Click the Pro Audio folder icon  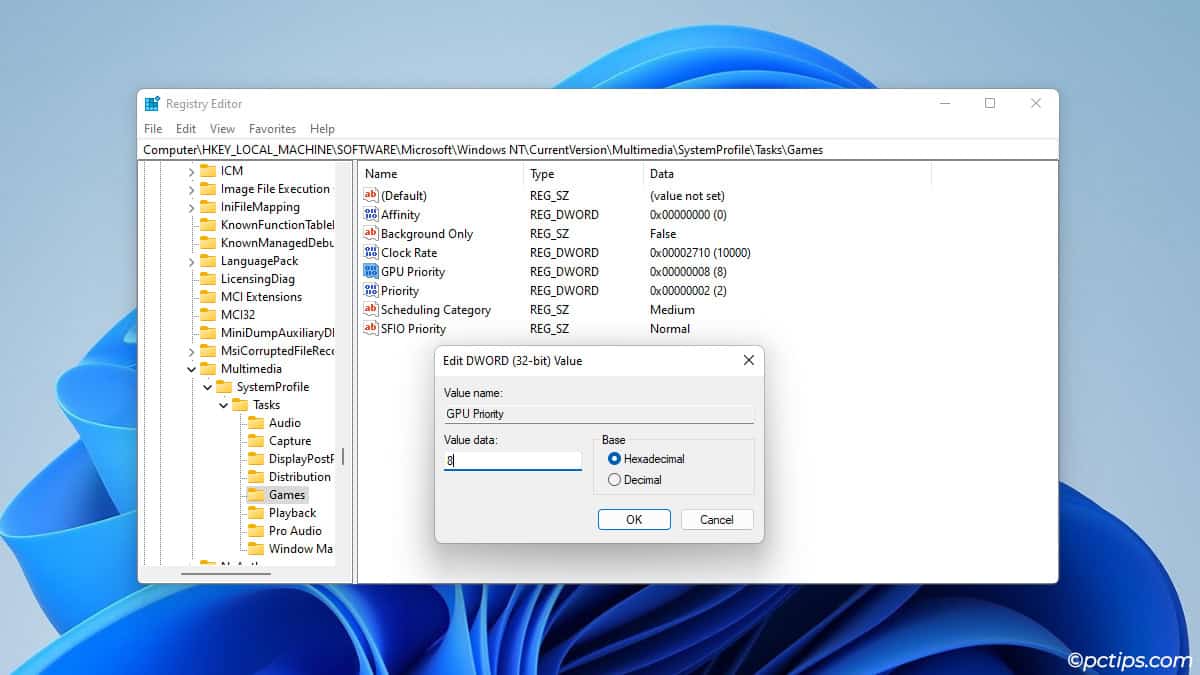click(256, 531)
